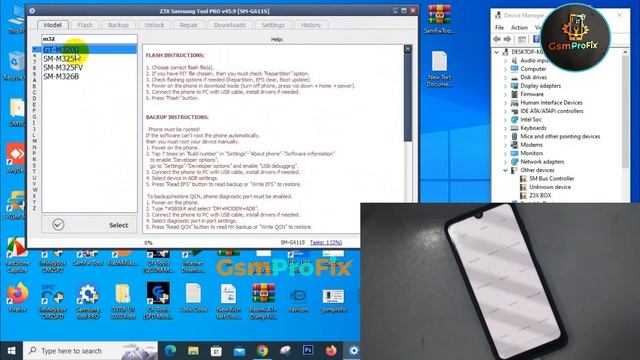Select the Samsung Tool PRO desktop shortcut
Screen dimensions: 640x360
(x=88, y=302)
